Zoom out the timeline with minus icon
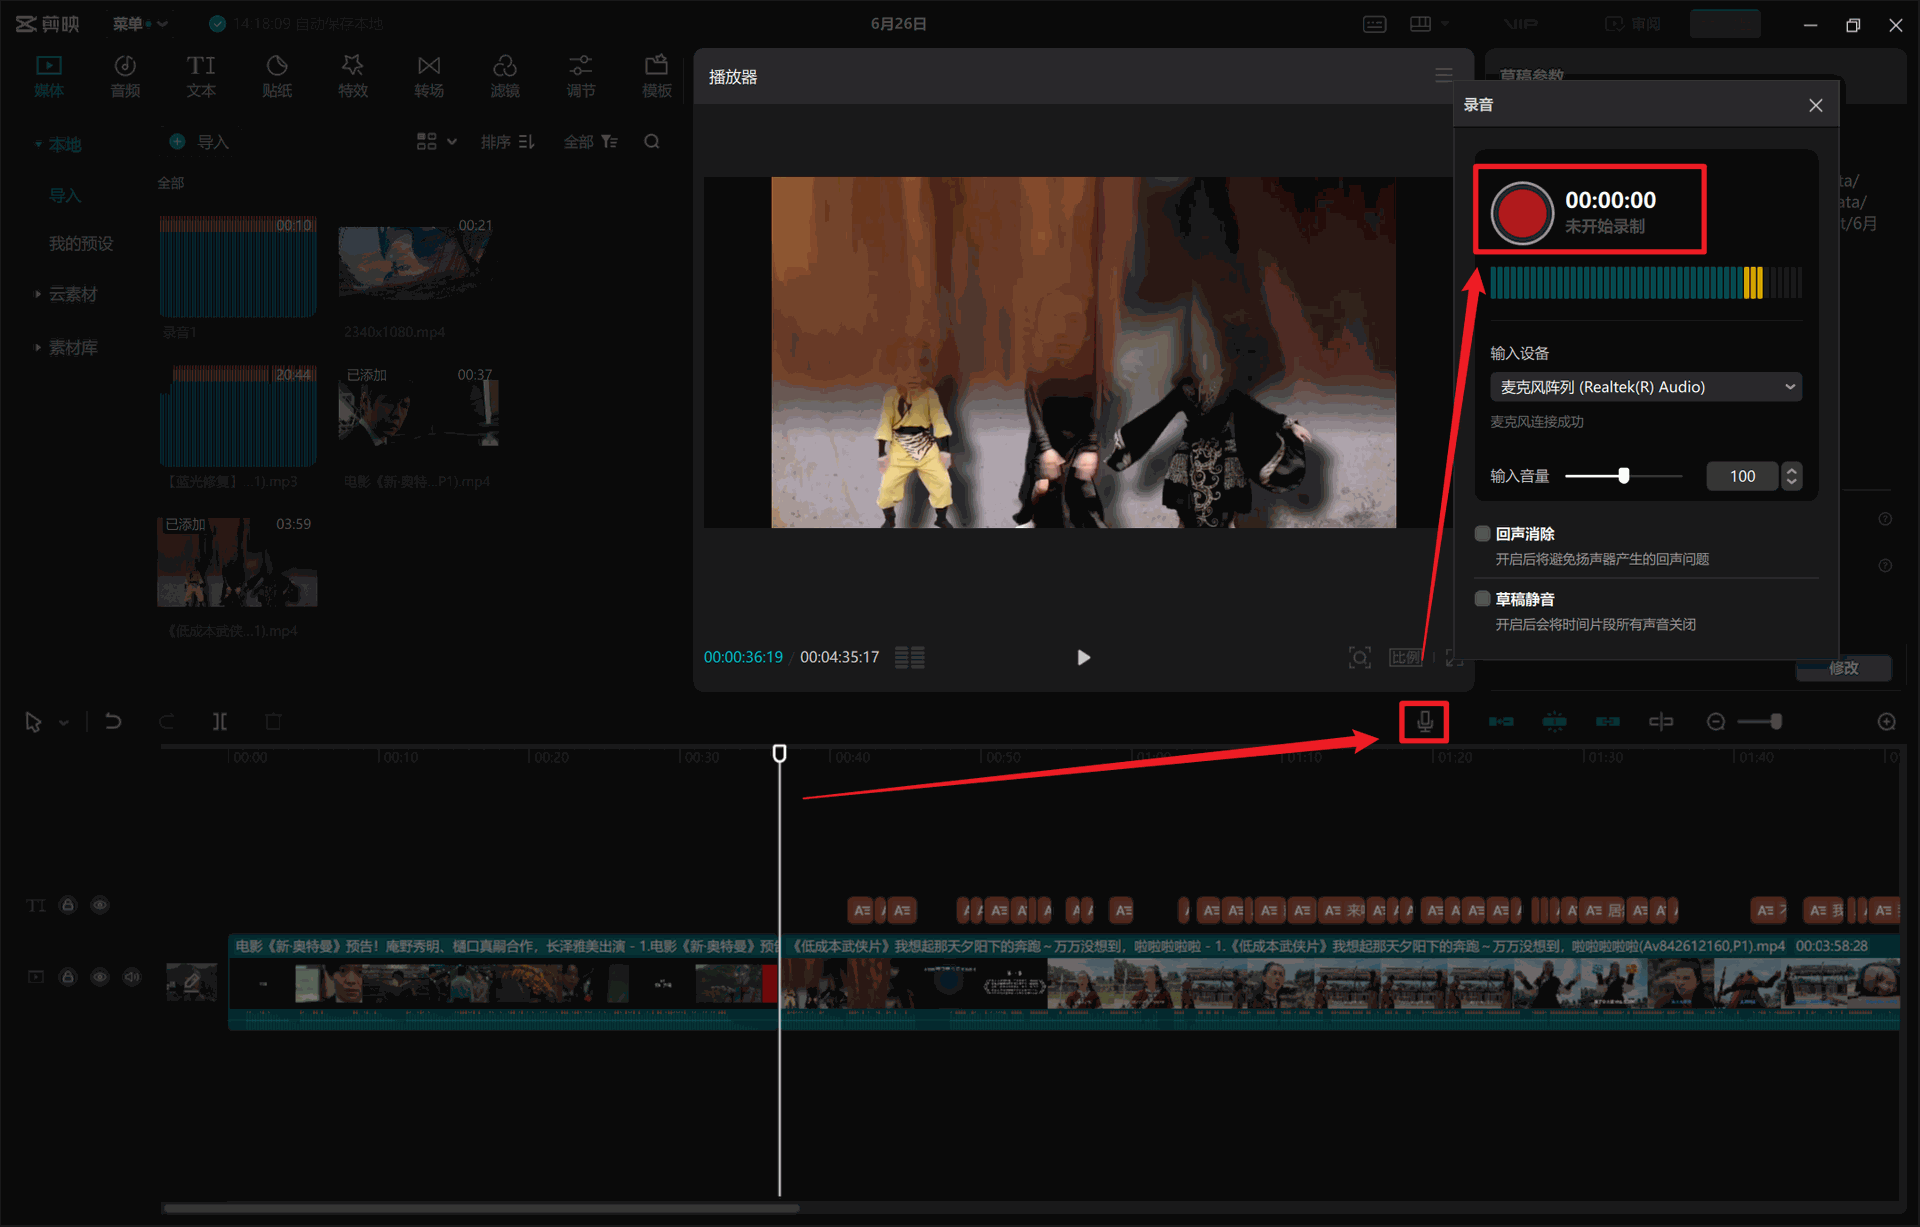 click(x=1715, y=721)
